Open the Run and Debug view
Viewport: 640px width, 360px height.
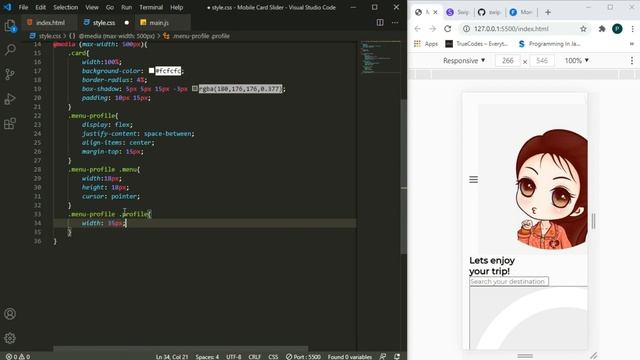(x=10, y=99)
